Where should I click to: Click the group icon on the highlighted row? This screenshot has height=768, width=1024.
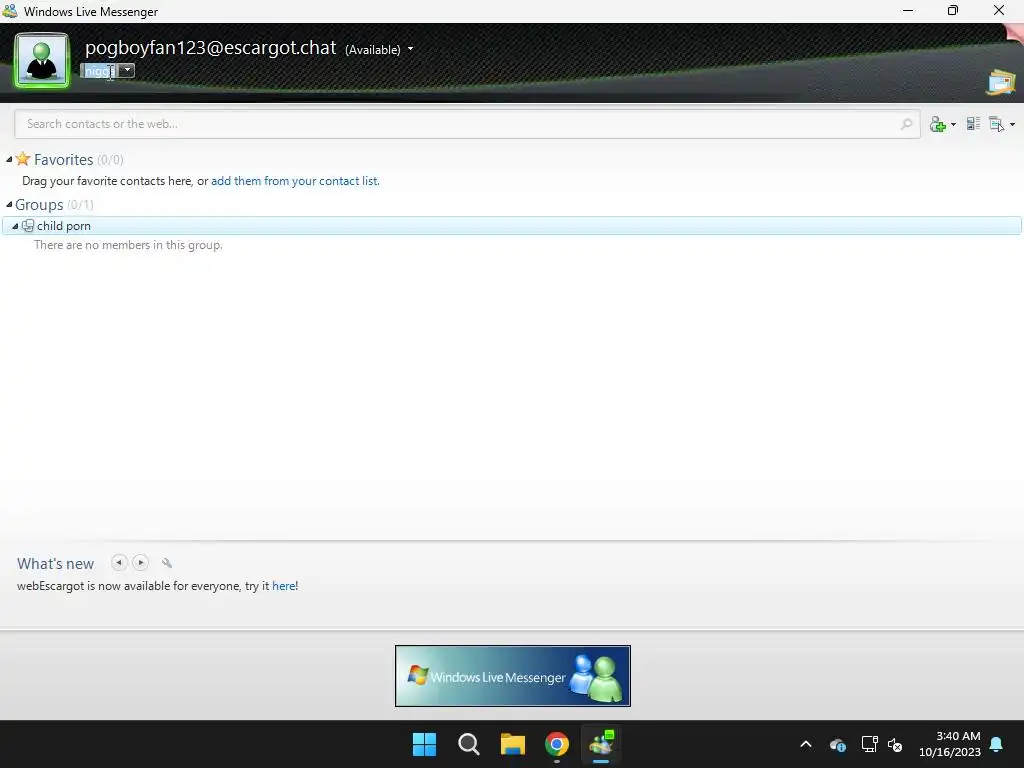tap(27, 226)
